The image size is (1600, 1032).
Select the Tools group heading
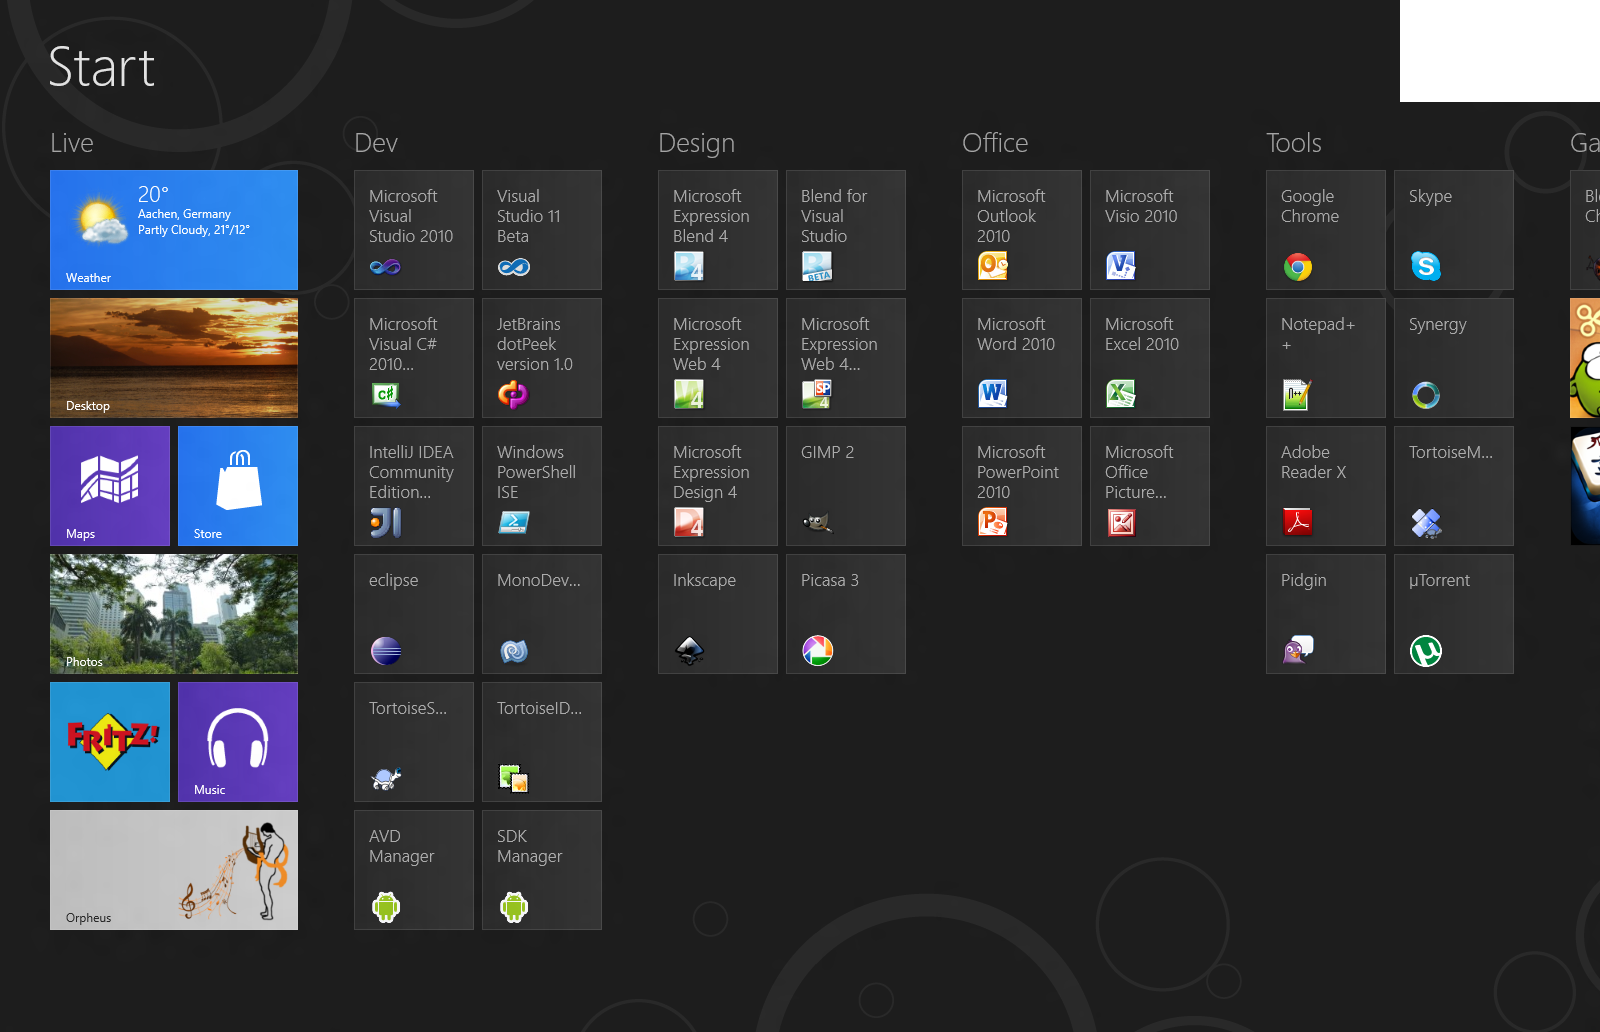click(1294, 143)
